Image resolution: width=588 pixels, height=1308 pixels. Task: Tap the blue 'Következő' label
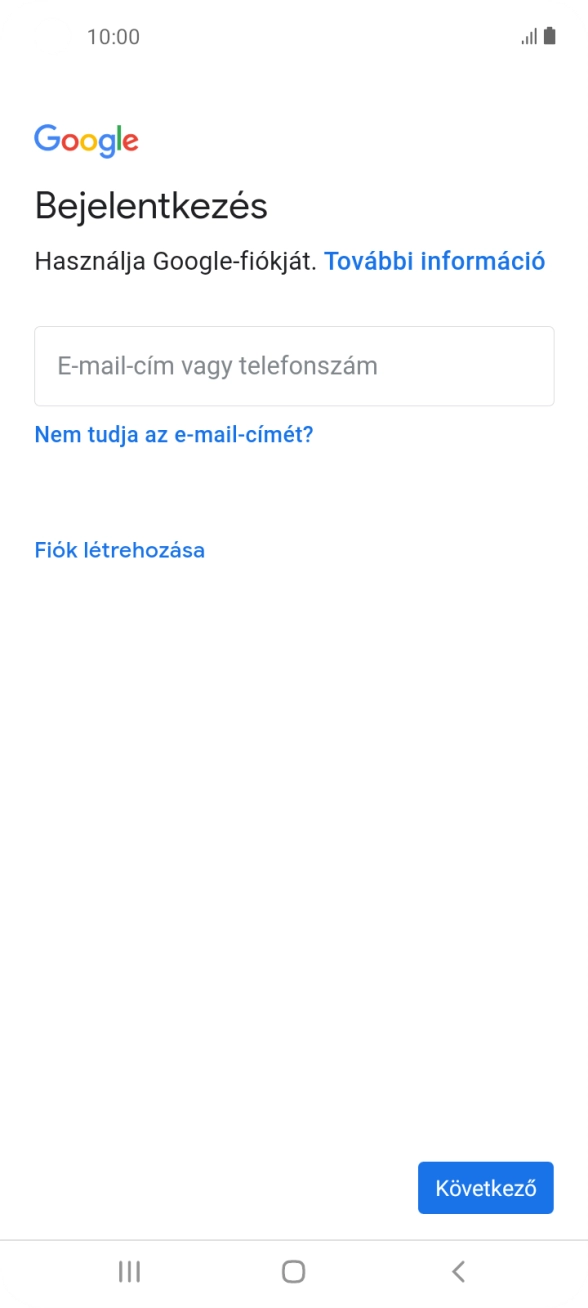click(x=486, y=1187)
